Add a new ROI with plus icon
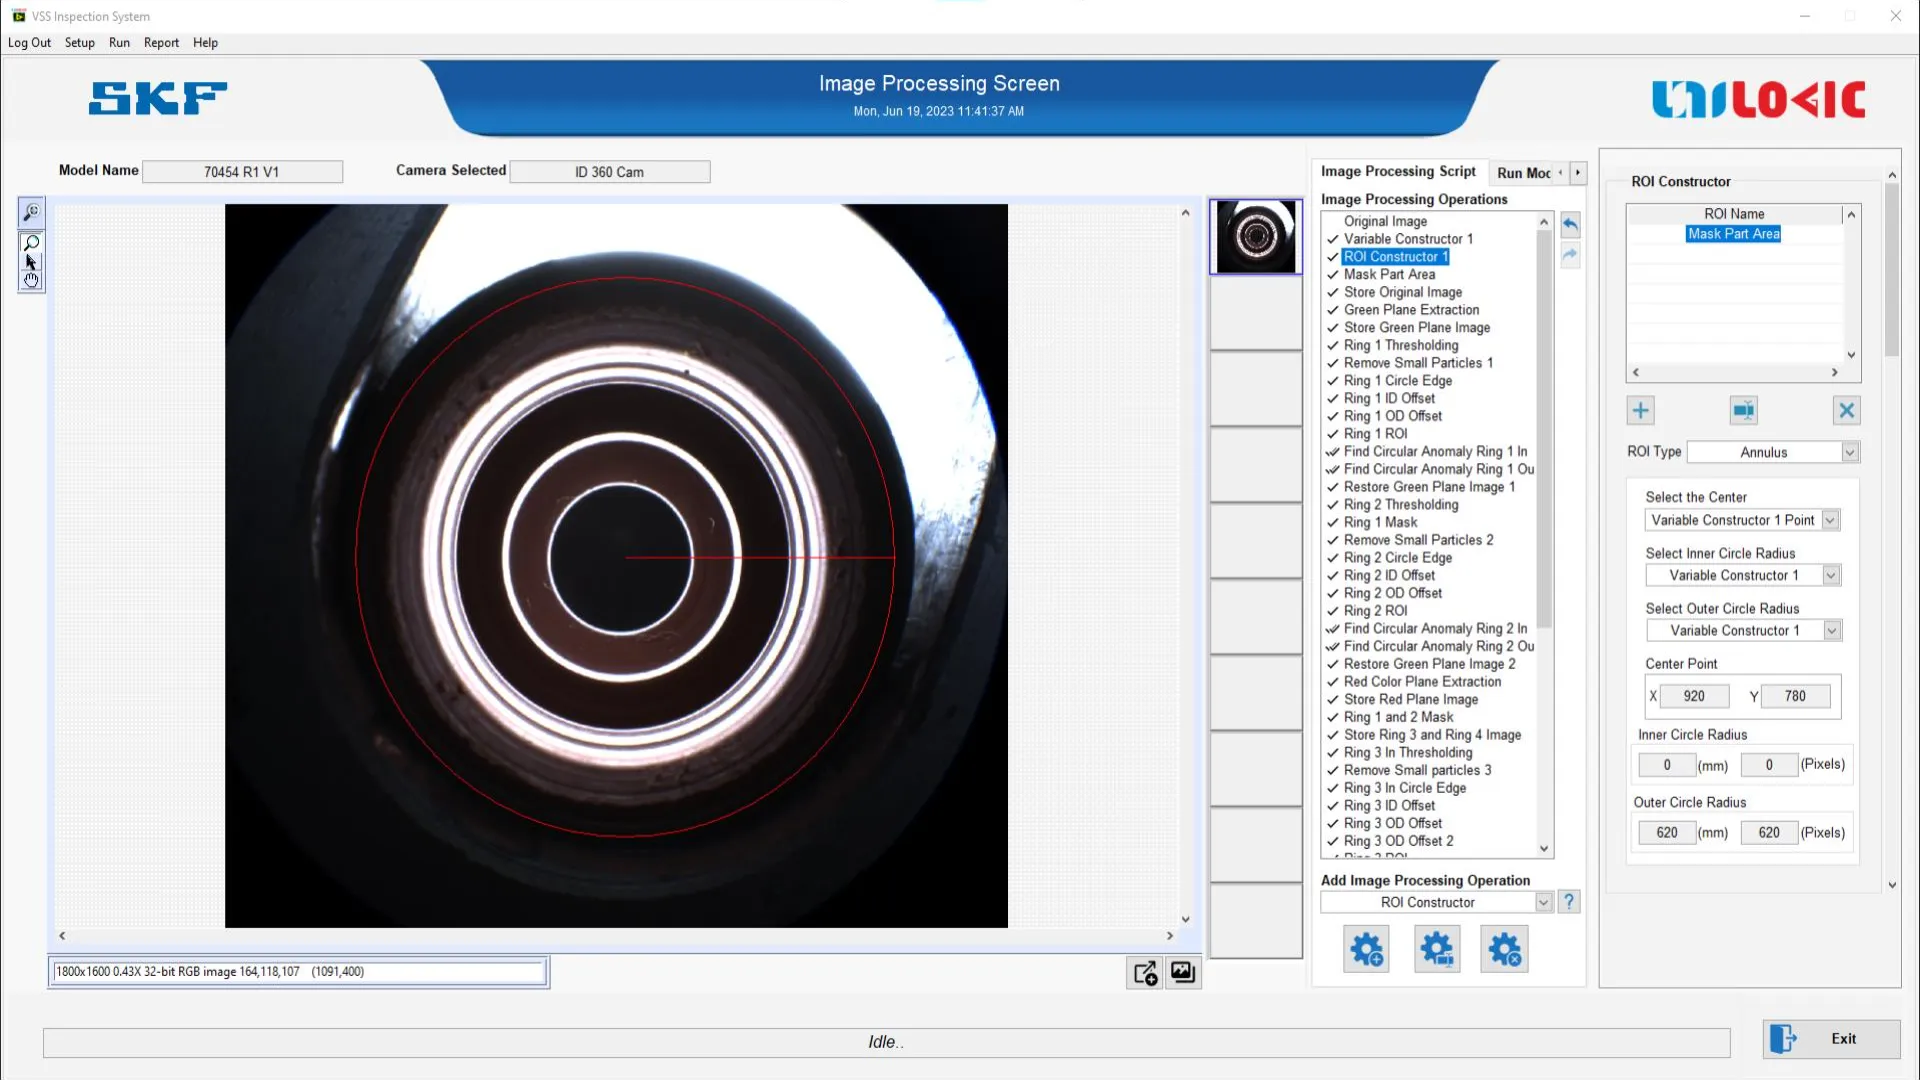 click(1640, 411)
